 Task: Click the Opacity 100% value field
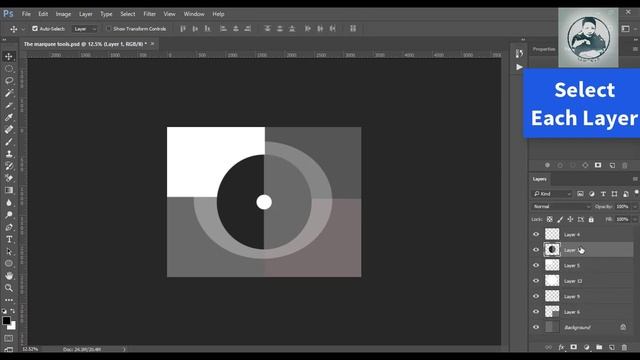click(x=622, y=207)
